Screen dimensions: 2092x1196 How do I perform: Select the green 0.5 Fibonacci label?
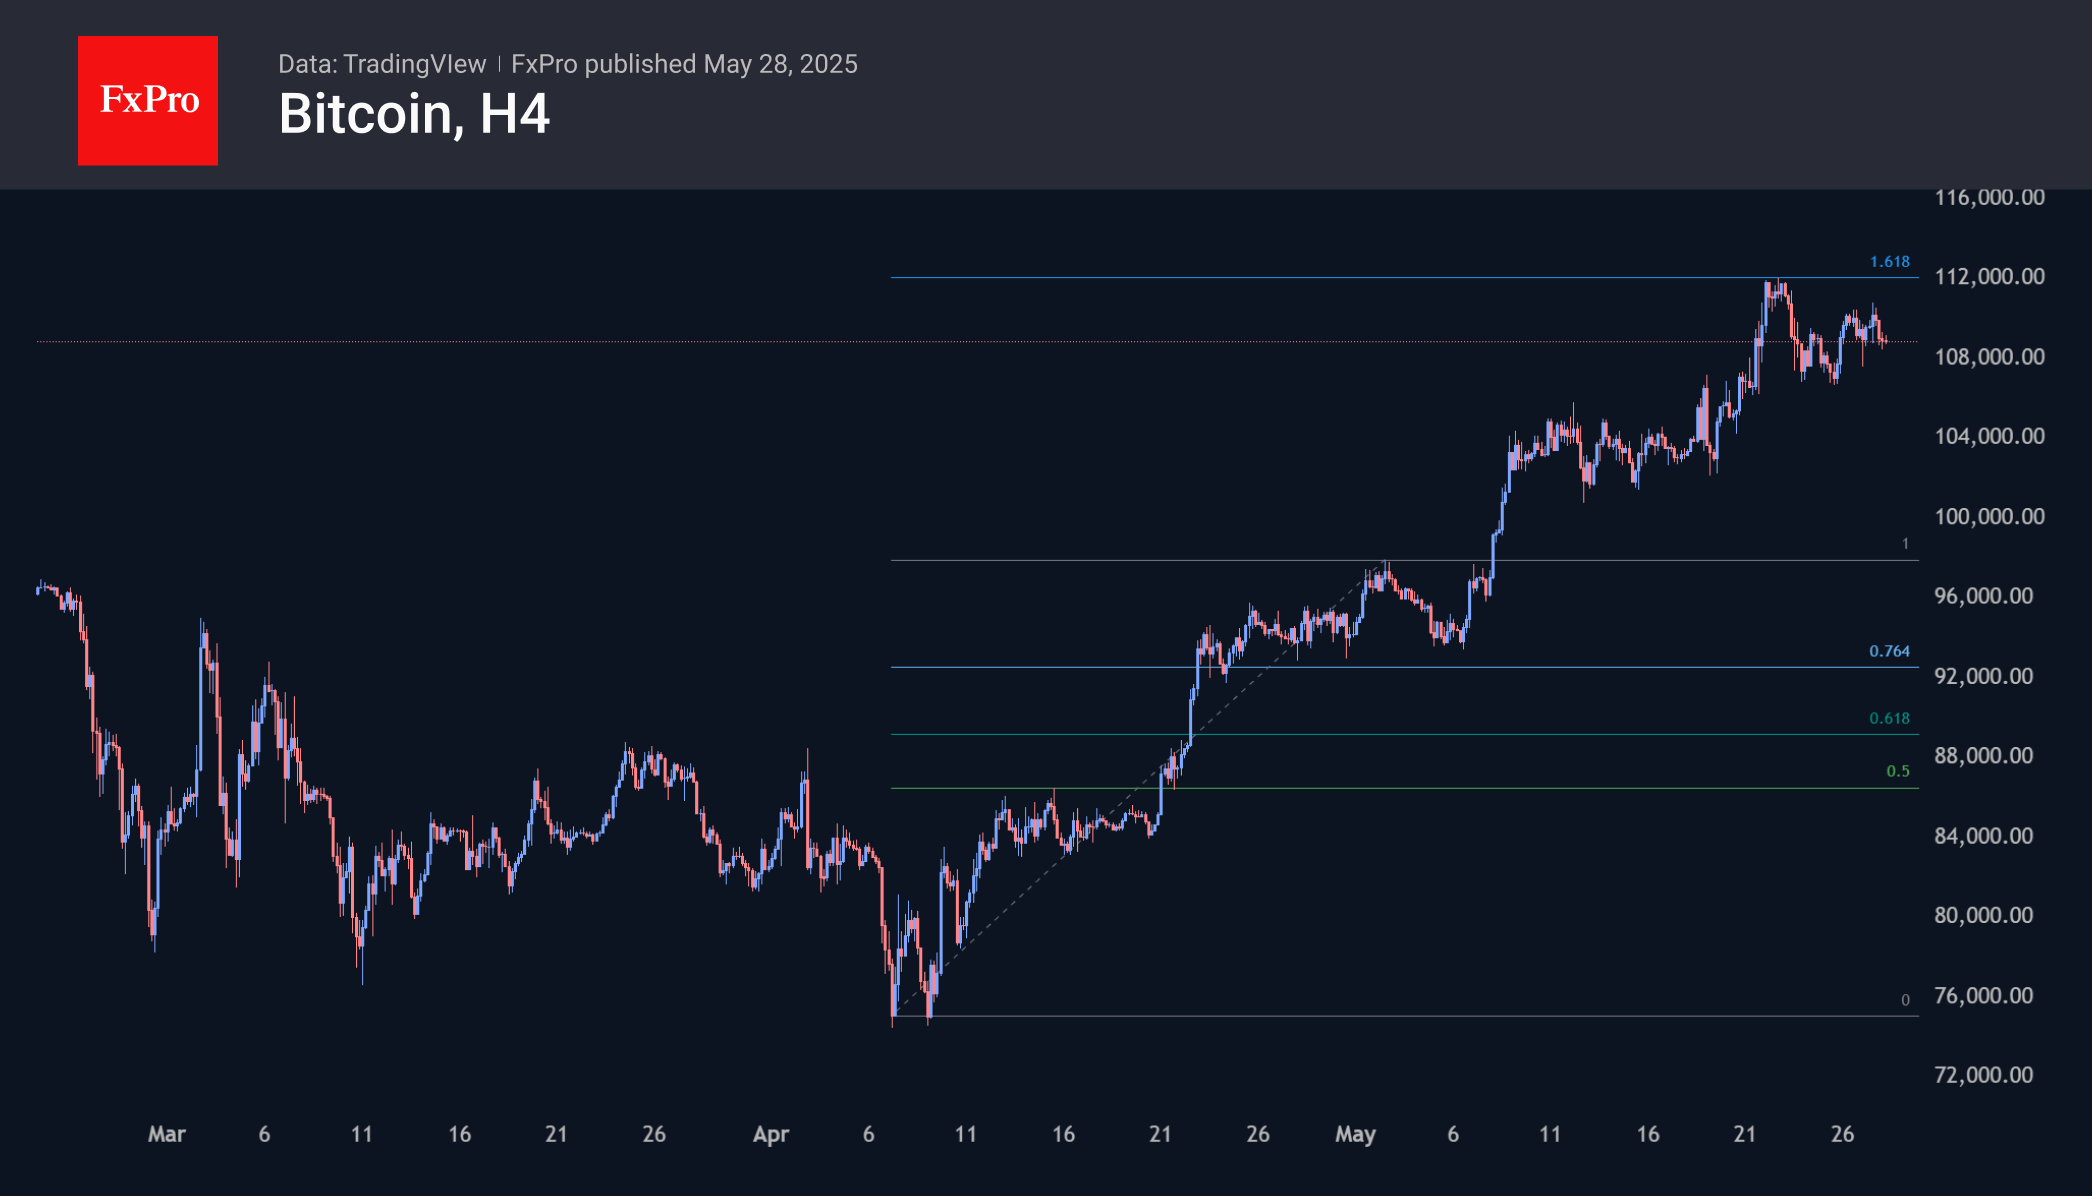pos(1897,771)
